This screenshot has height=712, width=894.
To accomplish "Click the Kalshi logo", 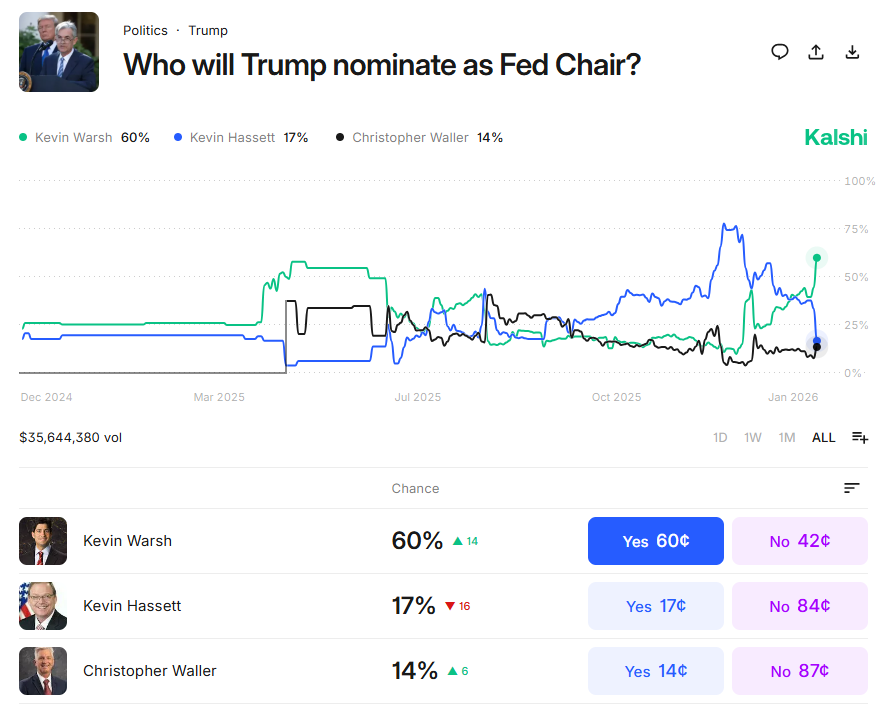I will 836,138.
